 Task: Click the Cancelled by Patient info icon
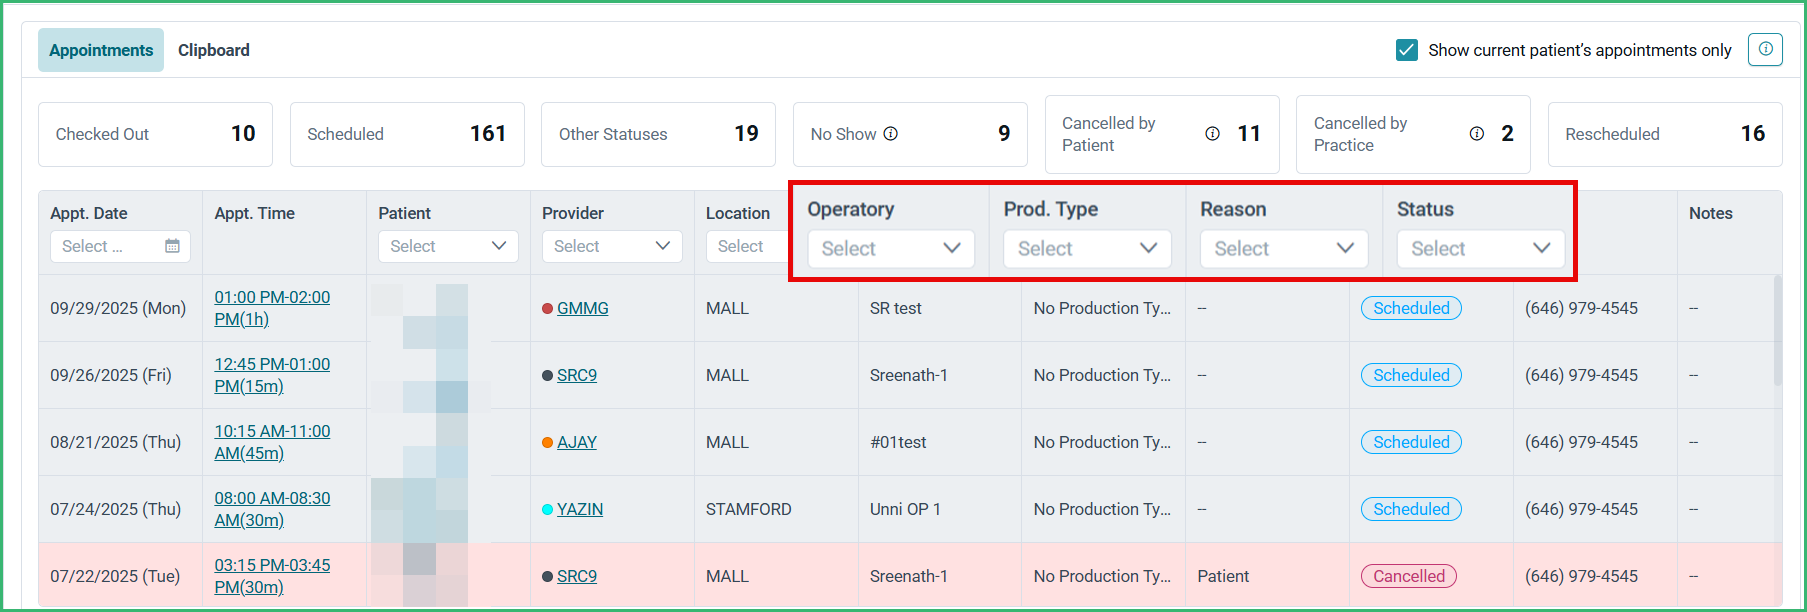(x=1212, y=134)
